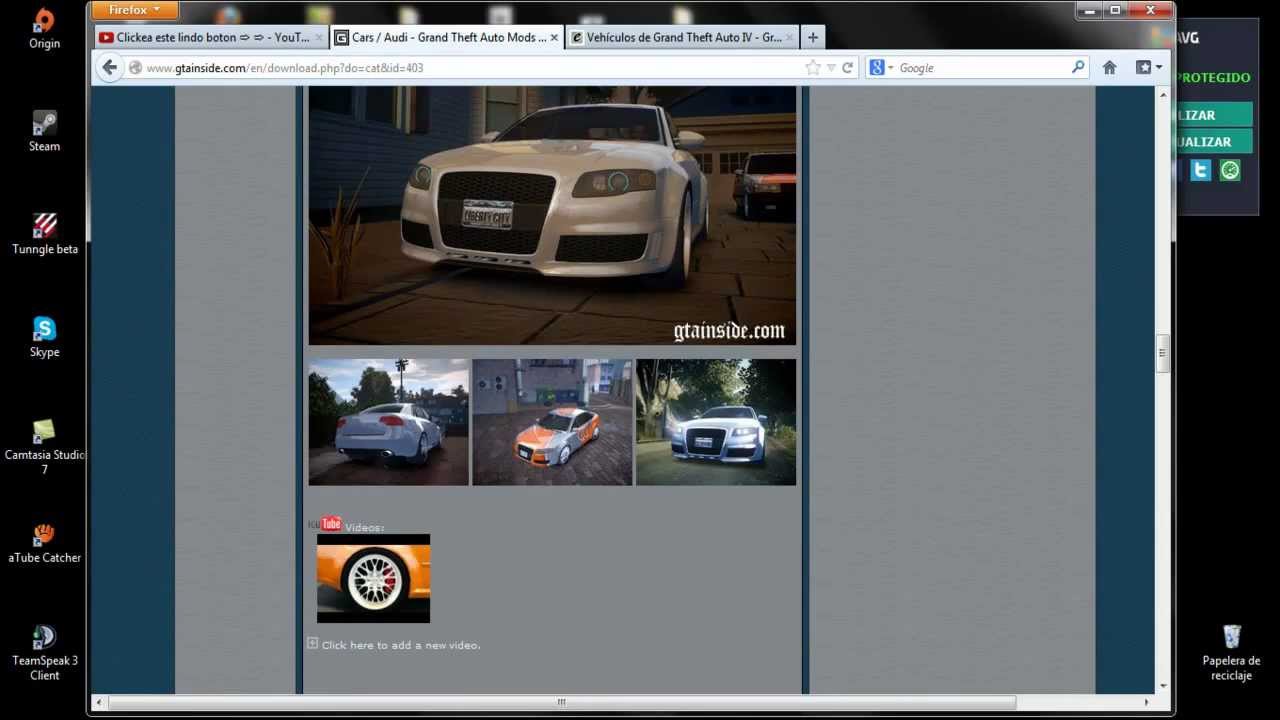Screen dimensions: 1280x720
Task: Click the plus icon beside add new video
Action: 312,643
